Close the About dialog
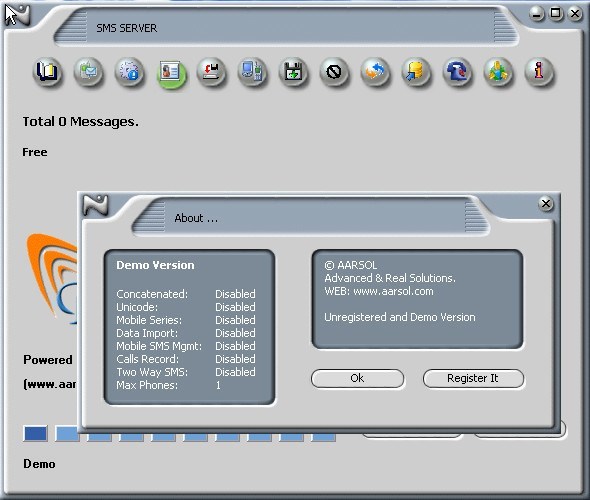This screenshot has width=590, height=500. 546,204
